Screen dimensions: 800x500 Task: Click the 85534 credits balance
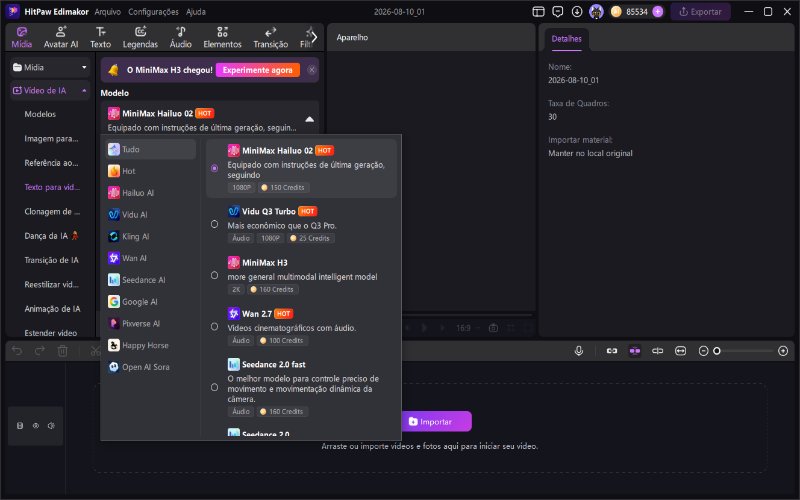click(x=636, y=12)
